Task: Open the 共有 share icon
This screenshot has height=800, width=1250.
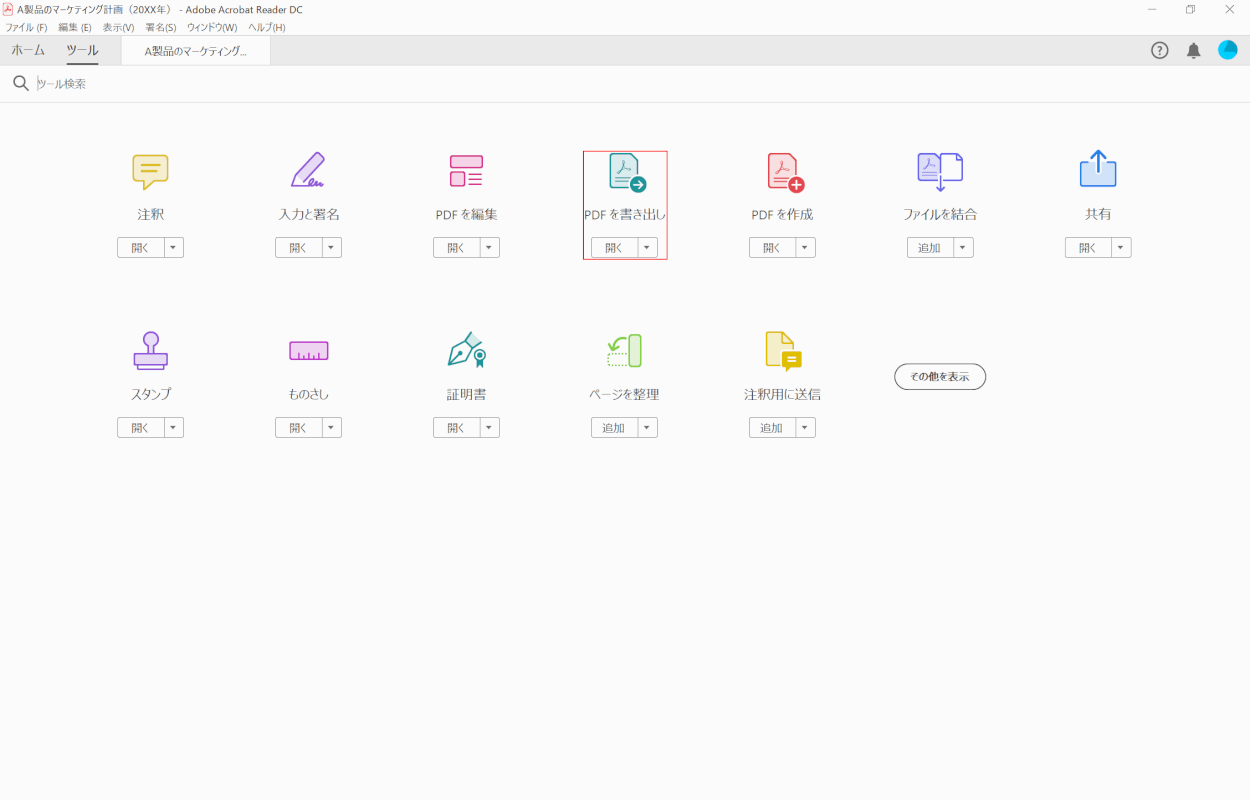Action: click(1098, 170)
